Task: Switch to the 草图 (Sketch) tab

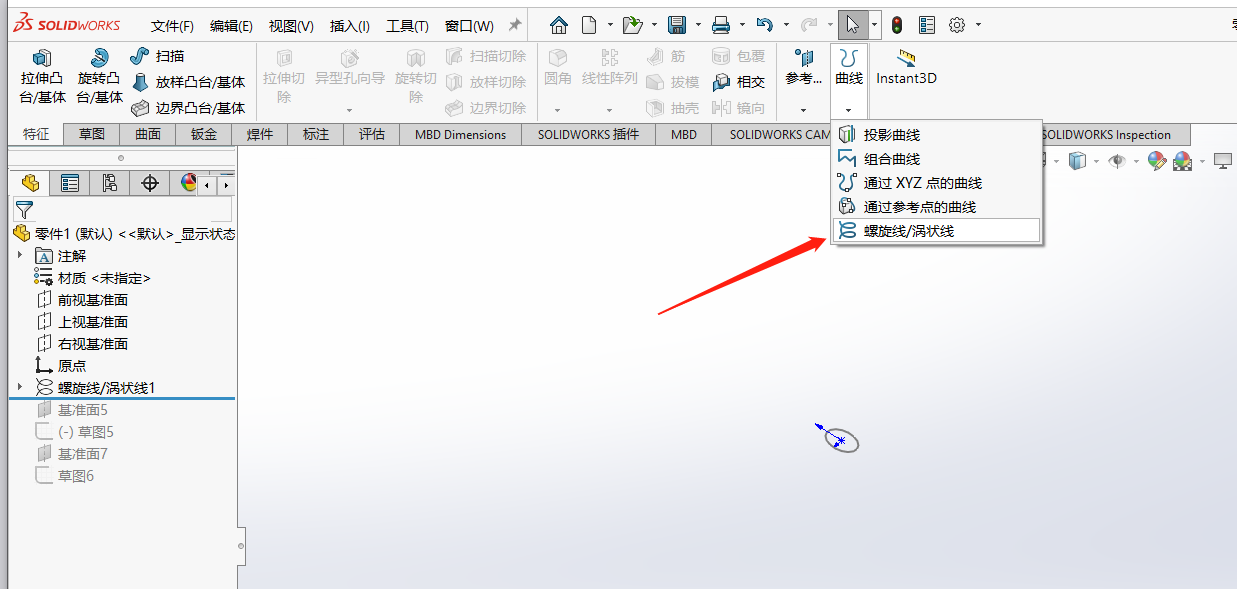Action: 92,135
